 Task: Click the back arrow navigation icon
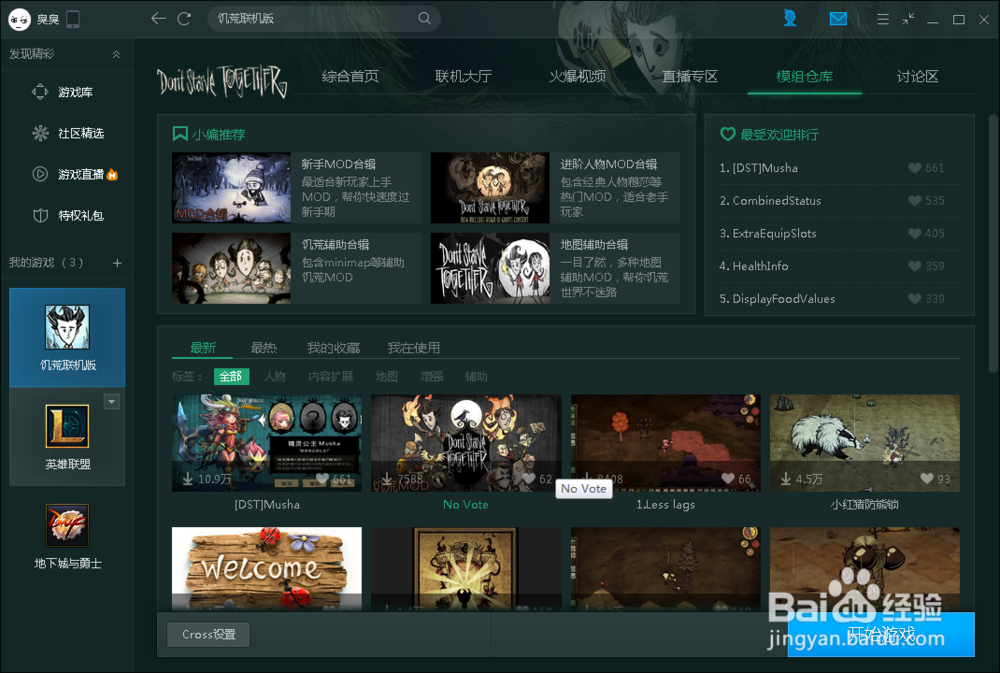click(158, 18)
